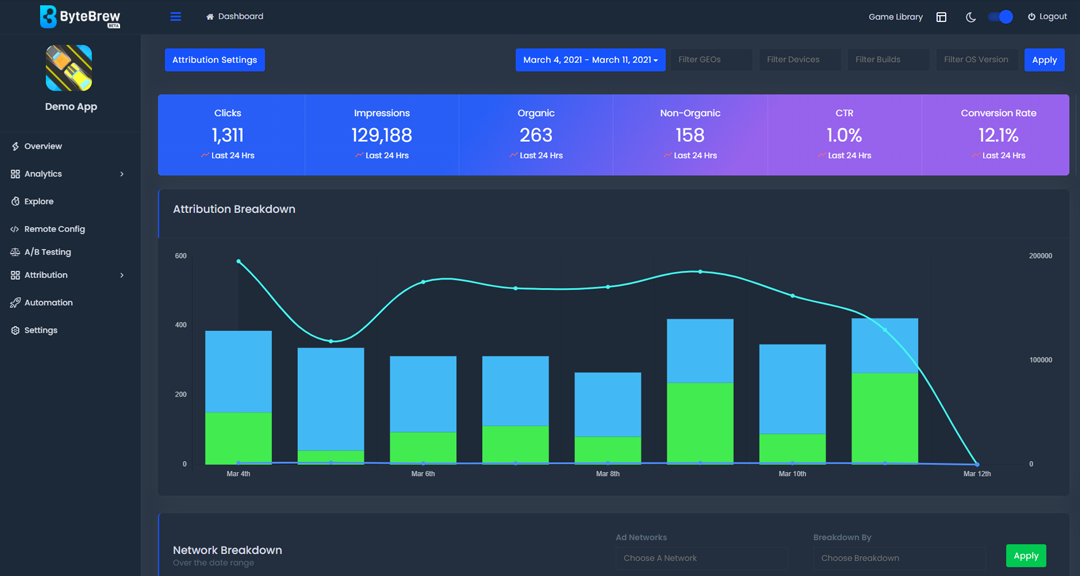The width and height of the screenshot is (1080, 576).
Task: Open the Choose A Network dropdown
Action: 700,558
